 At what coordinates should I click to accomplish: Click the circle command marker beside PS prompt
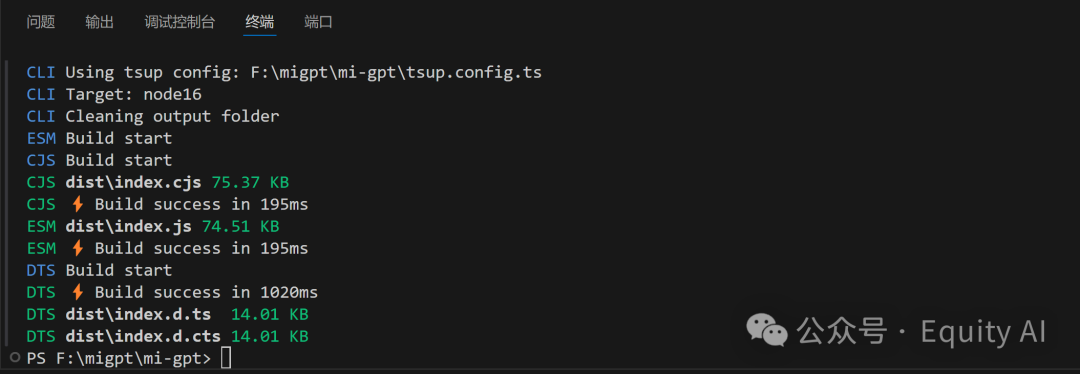(x=15, y=357)
